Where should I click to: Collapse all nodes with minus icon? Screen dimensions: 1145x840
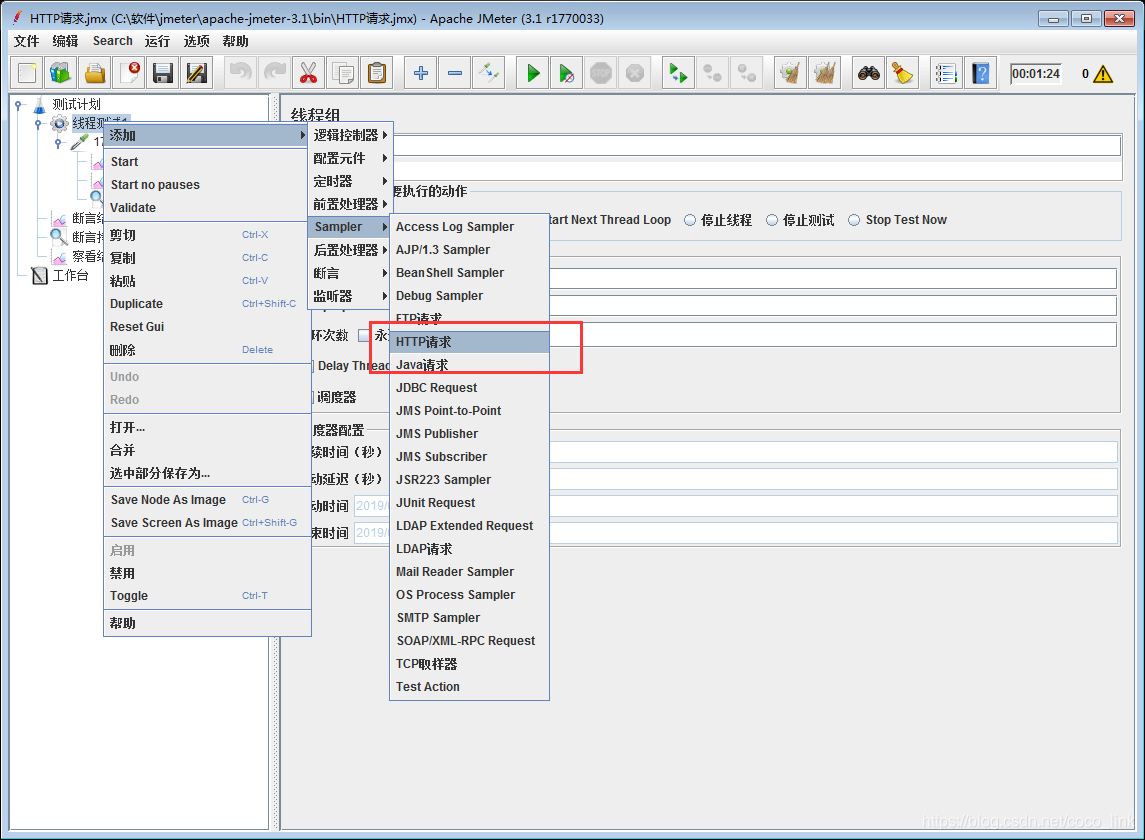(x=455, y=73)
